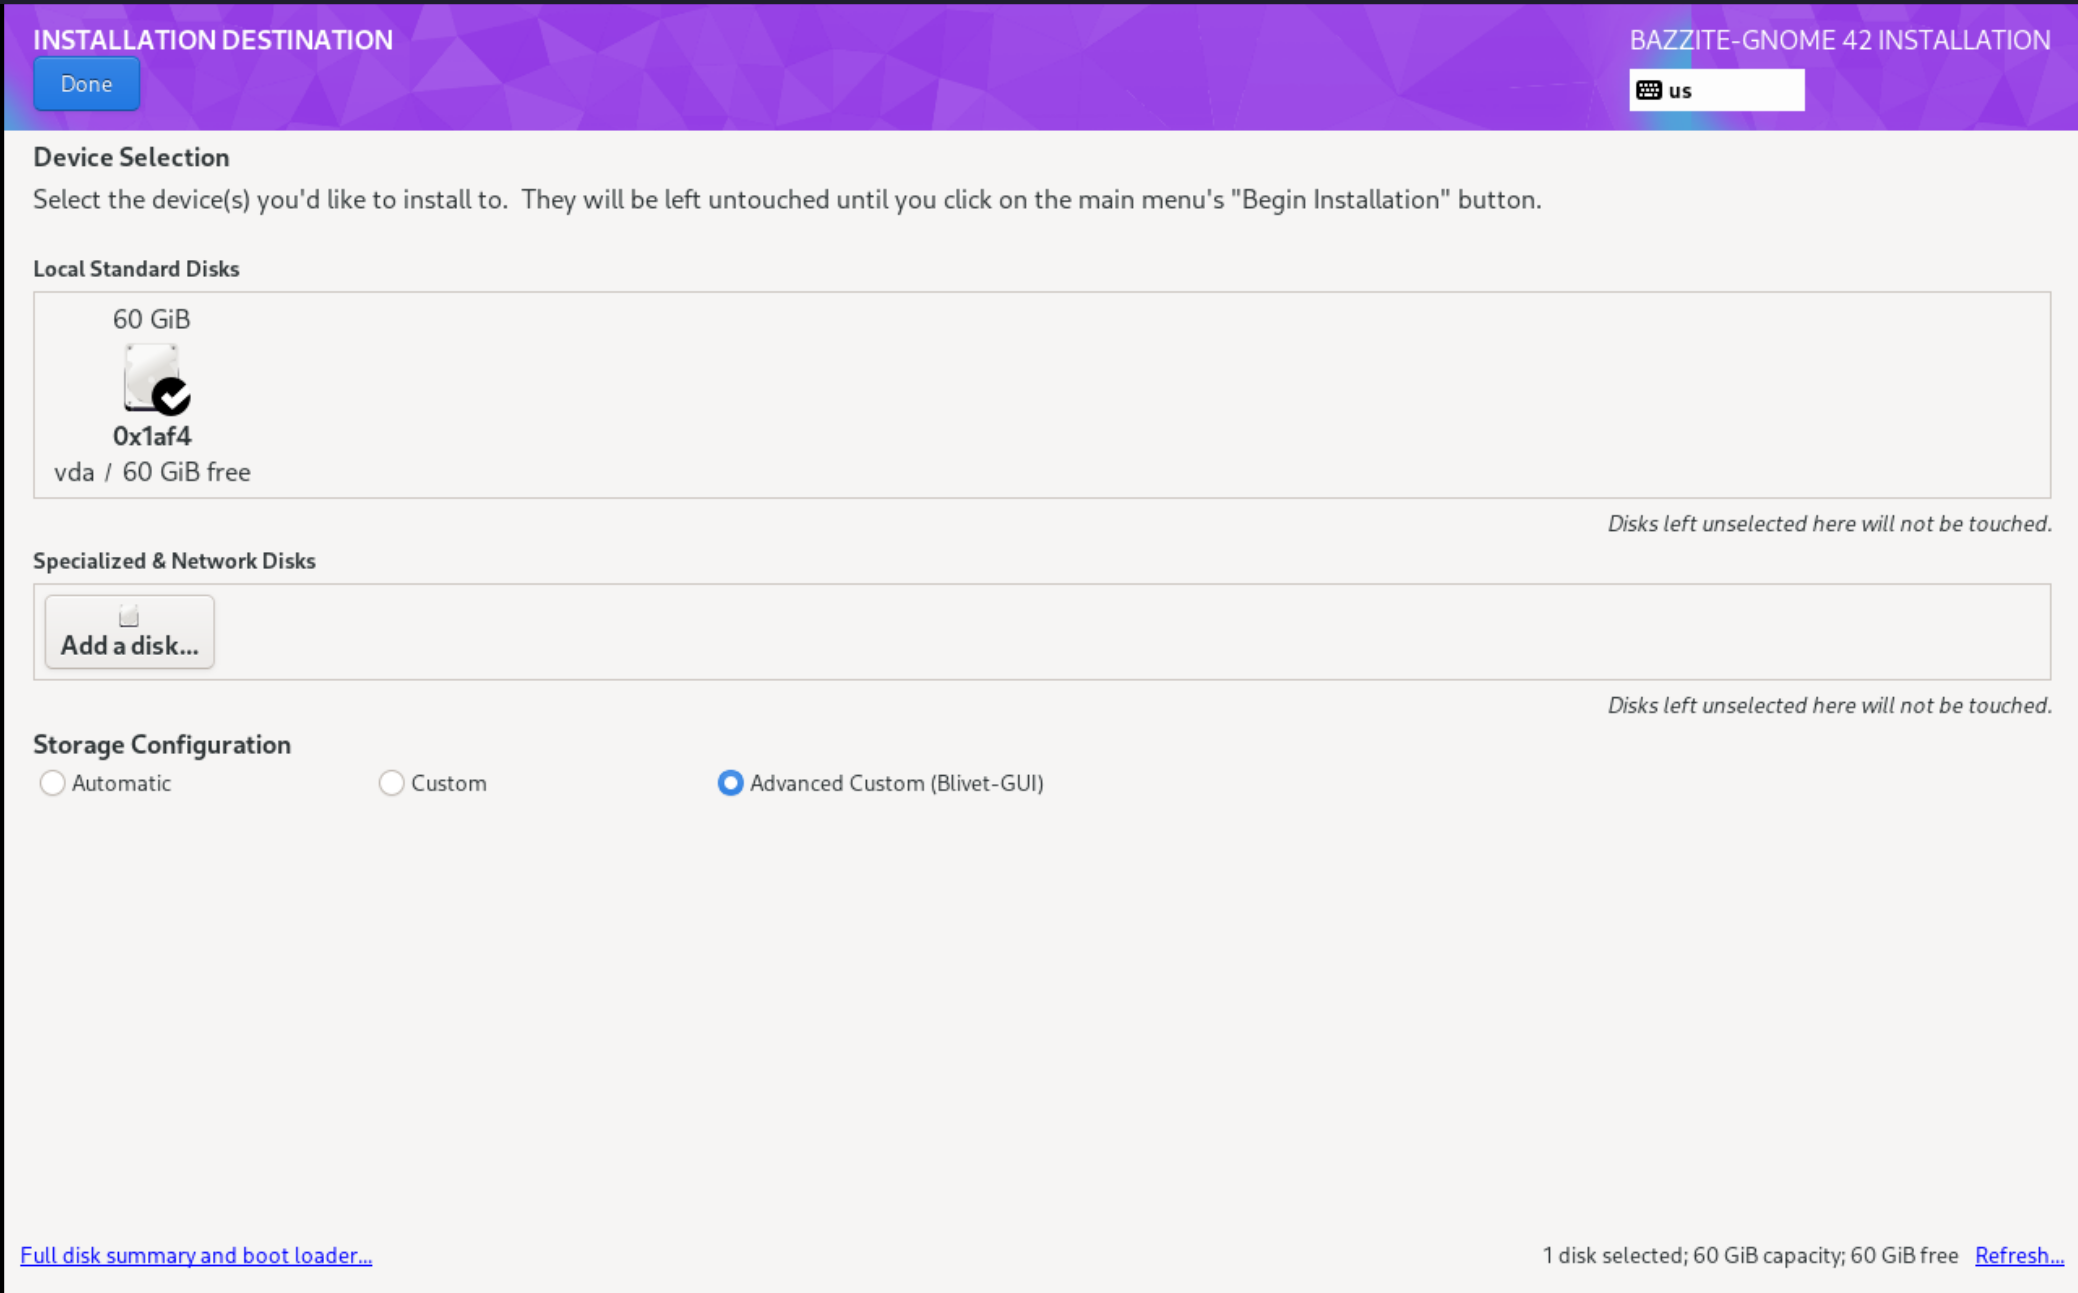This screenshot has width=2078, height=1293.
Task: Click the 'Custom' option label text
Action: 448,783
